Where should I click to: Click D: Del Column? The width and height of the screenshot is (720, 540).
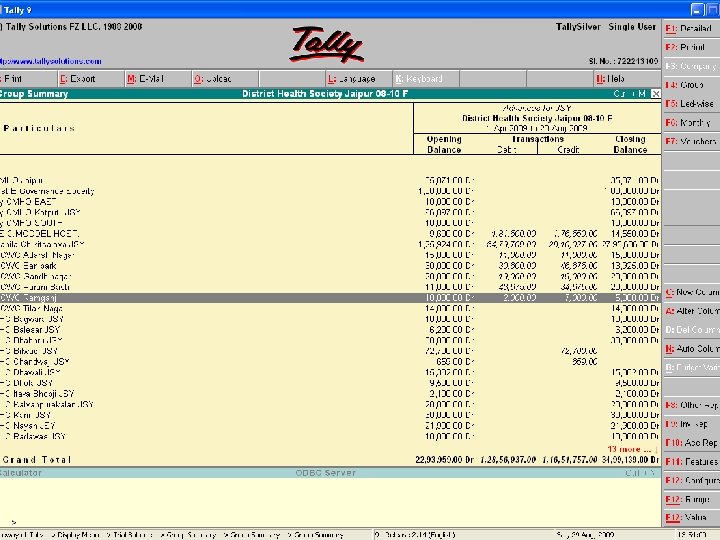(691, 330)
